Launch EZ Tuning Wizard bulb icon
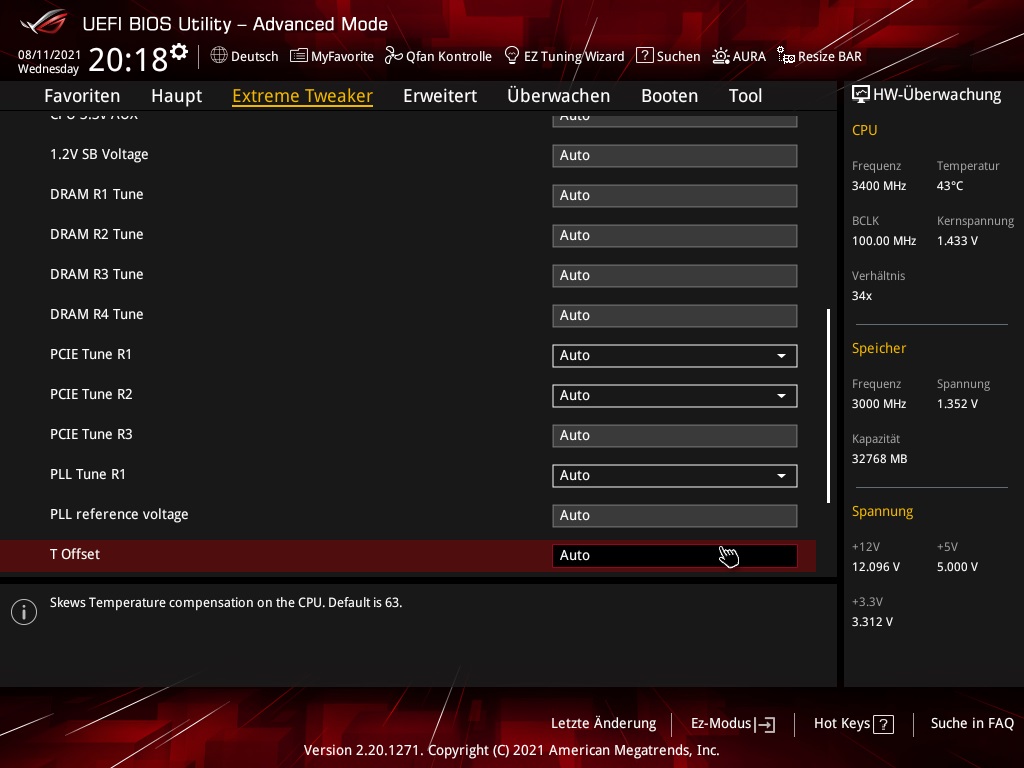The image size is (1024, 768). [512, 56]
